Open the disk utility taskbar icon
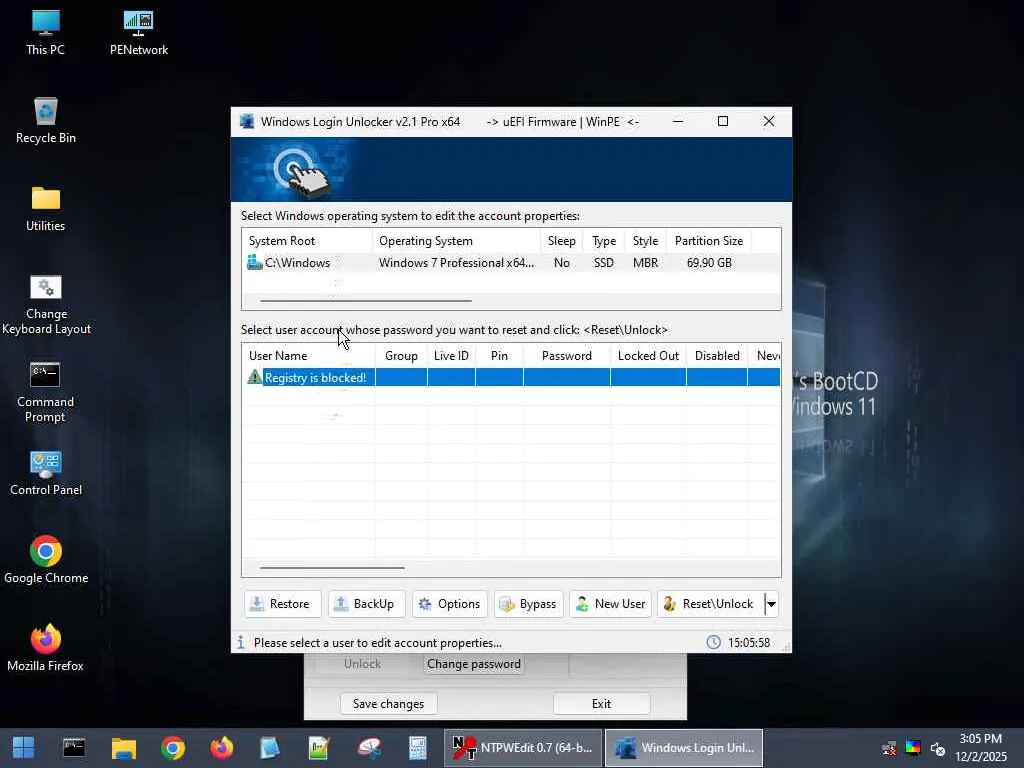The width and height of the screenshot is (1024, 768). coord(369,748)
